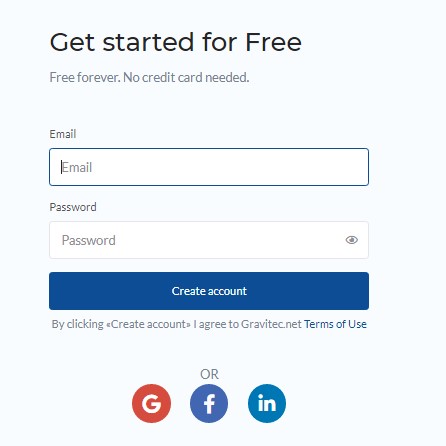
Task: Click the Password label above the field
Action: 73,207
